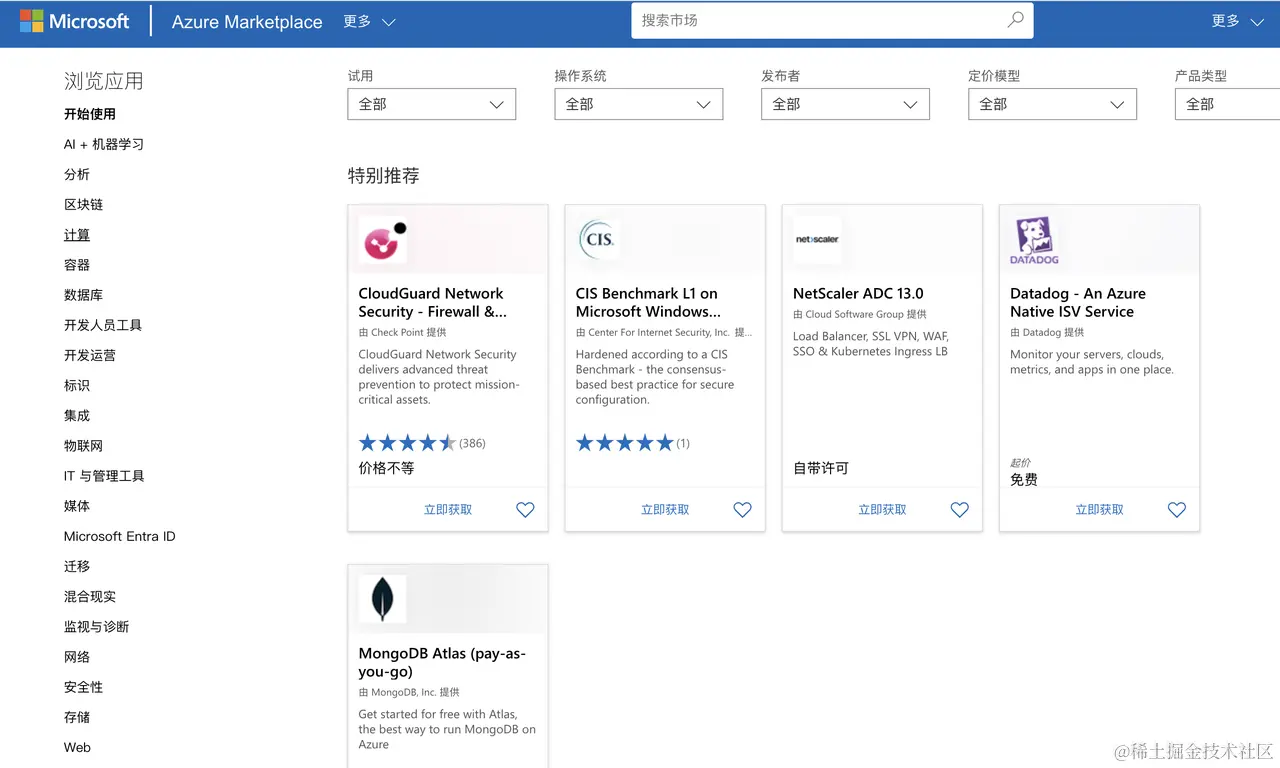Favorite the CloudGuard Network Security offer
Screen dimensions: 1280x768
click(x=525, y=509)
